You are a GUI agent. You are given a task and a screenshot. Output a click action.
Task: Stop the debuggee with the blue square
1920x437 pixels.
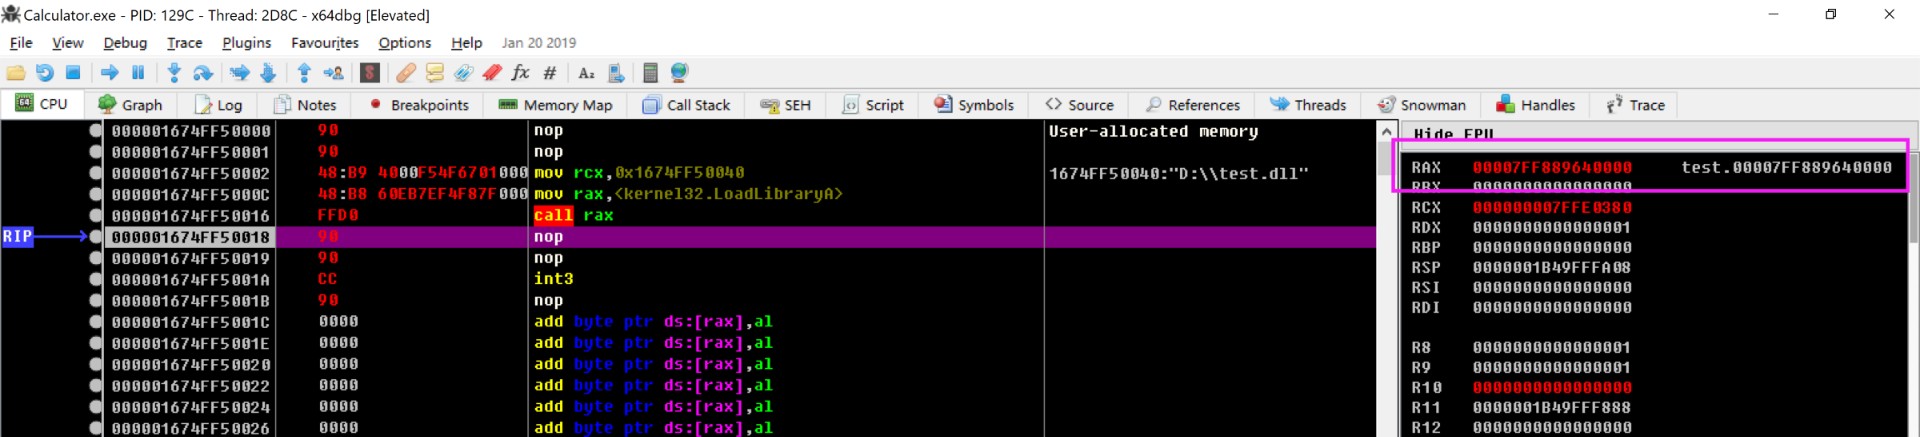[73, 73]
